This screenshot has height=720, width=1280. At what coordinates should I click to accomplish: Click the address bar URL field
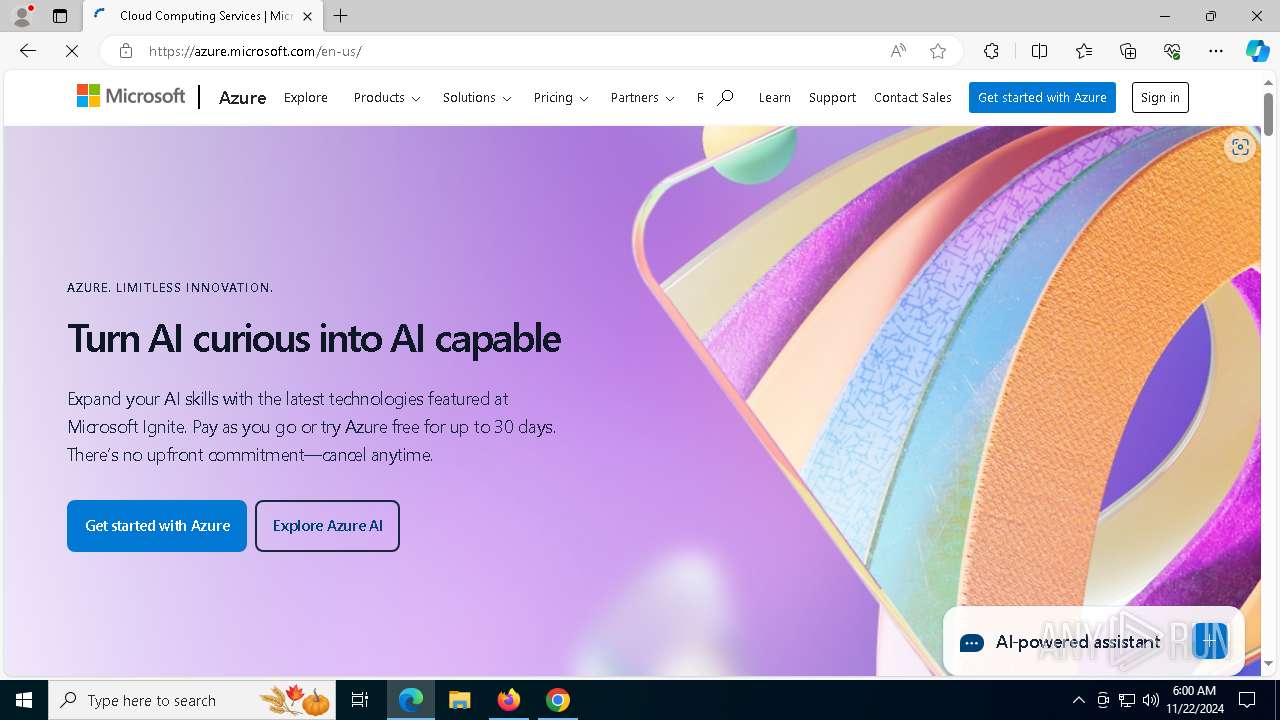pos(510,51)
